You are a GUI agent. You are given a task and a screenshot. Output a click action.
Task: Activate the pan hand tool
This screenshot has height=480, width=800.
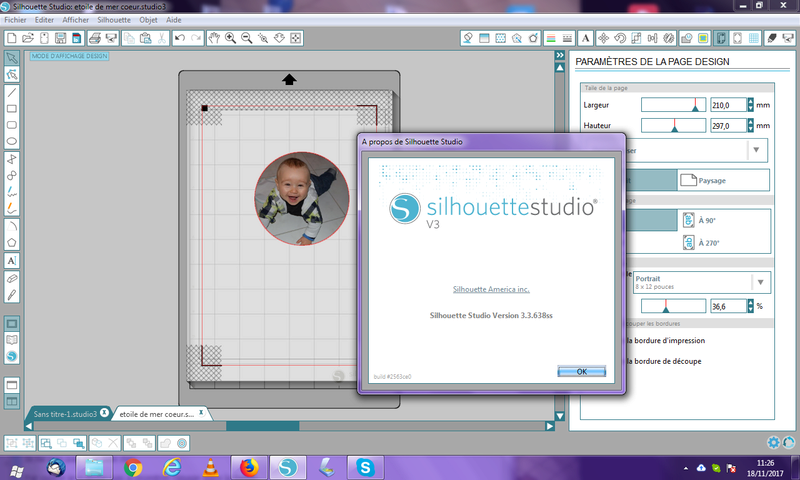pos(214,38)
